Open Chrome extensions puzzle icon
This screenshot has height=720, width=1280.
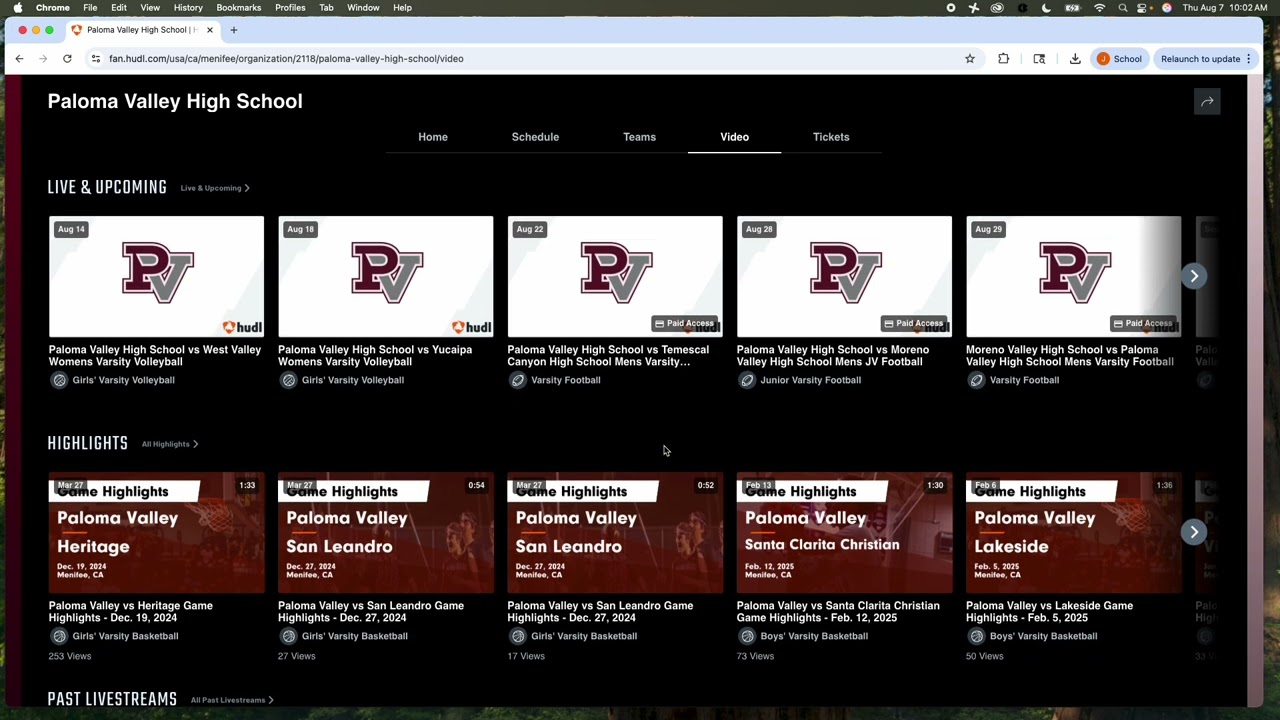click(1003, 59)
